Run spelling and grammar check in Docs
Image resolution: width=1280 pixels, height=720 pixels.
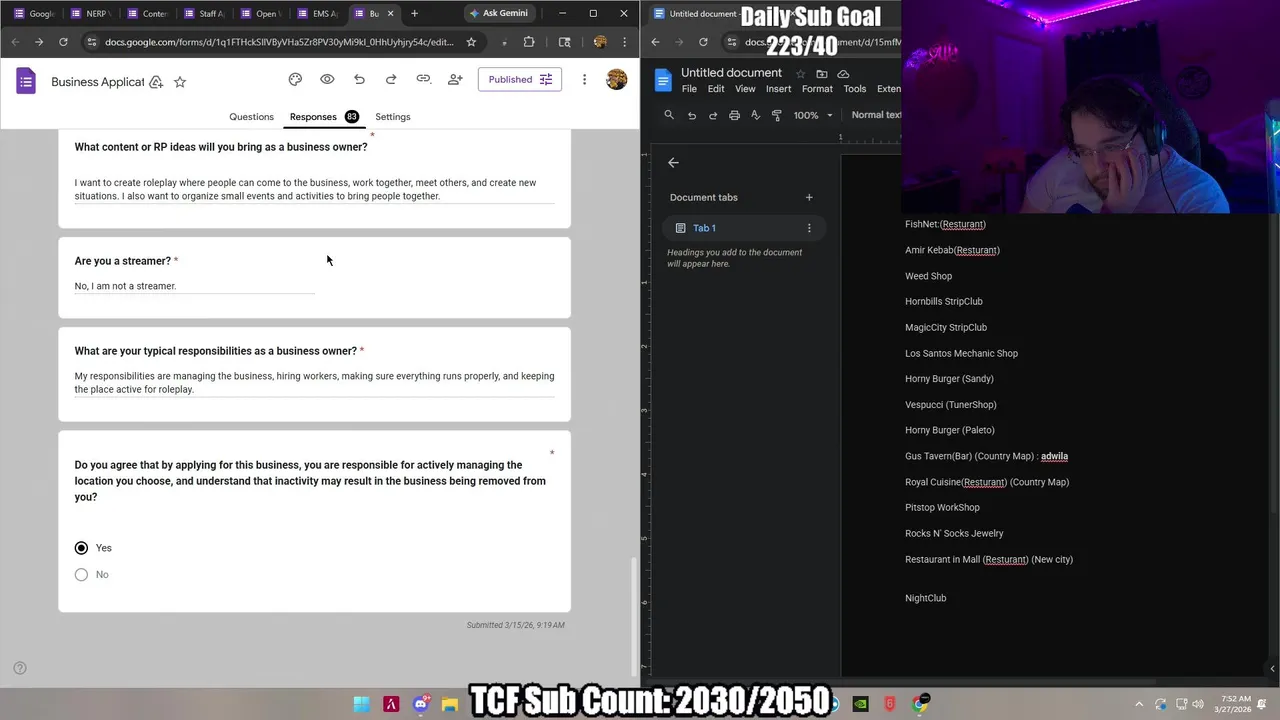(755, 115)
